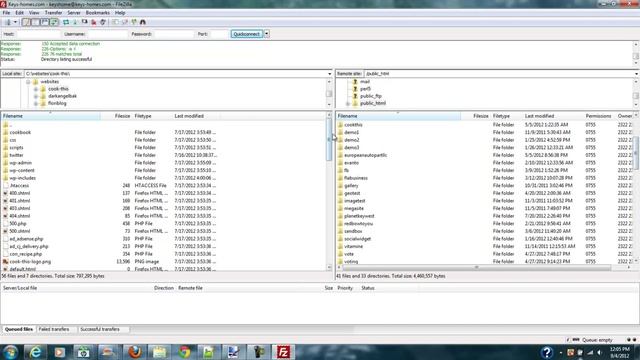Select the mail folder in remote tree
This screenshot has height=360, width=640.
point(364,82)
